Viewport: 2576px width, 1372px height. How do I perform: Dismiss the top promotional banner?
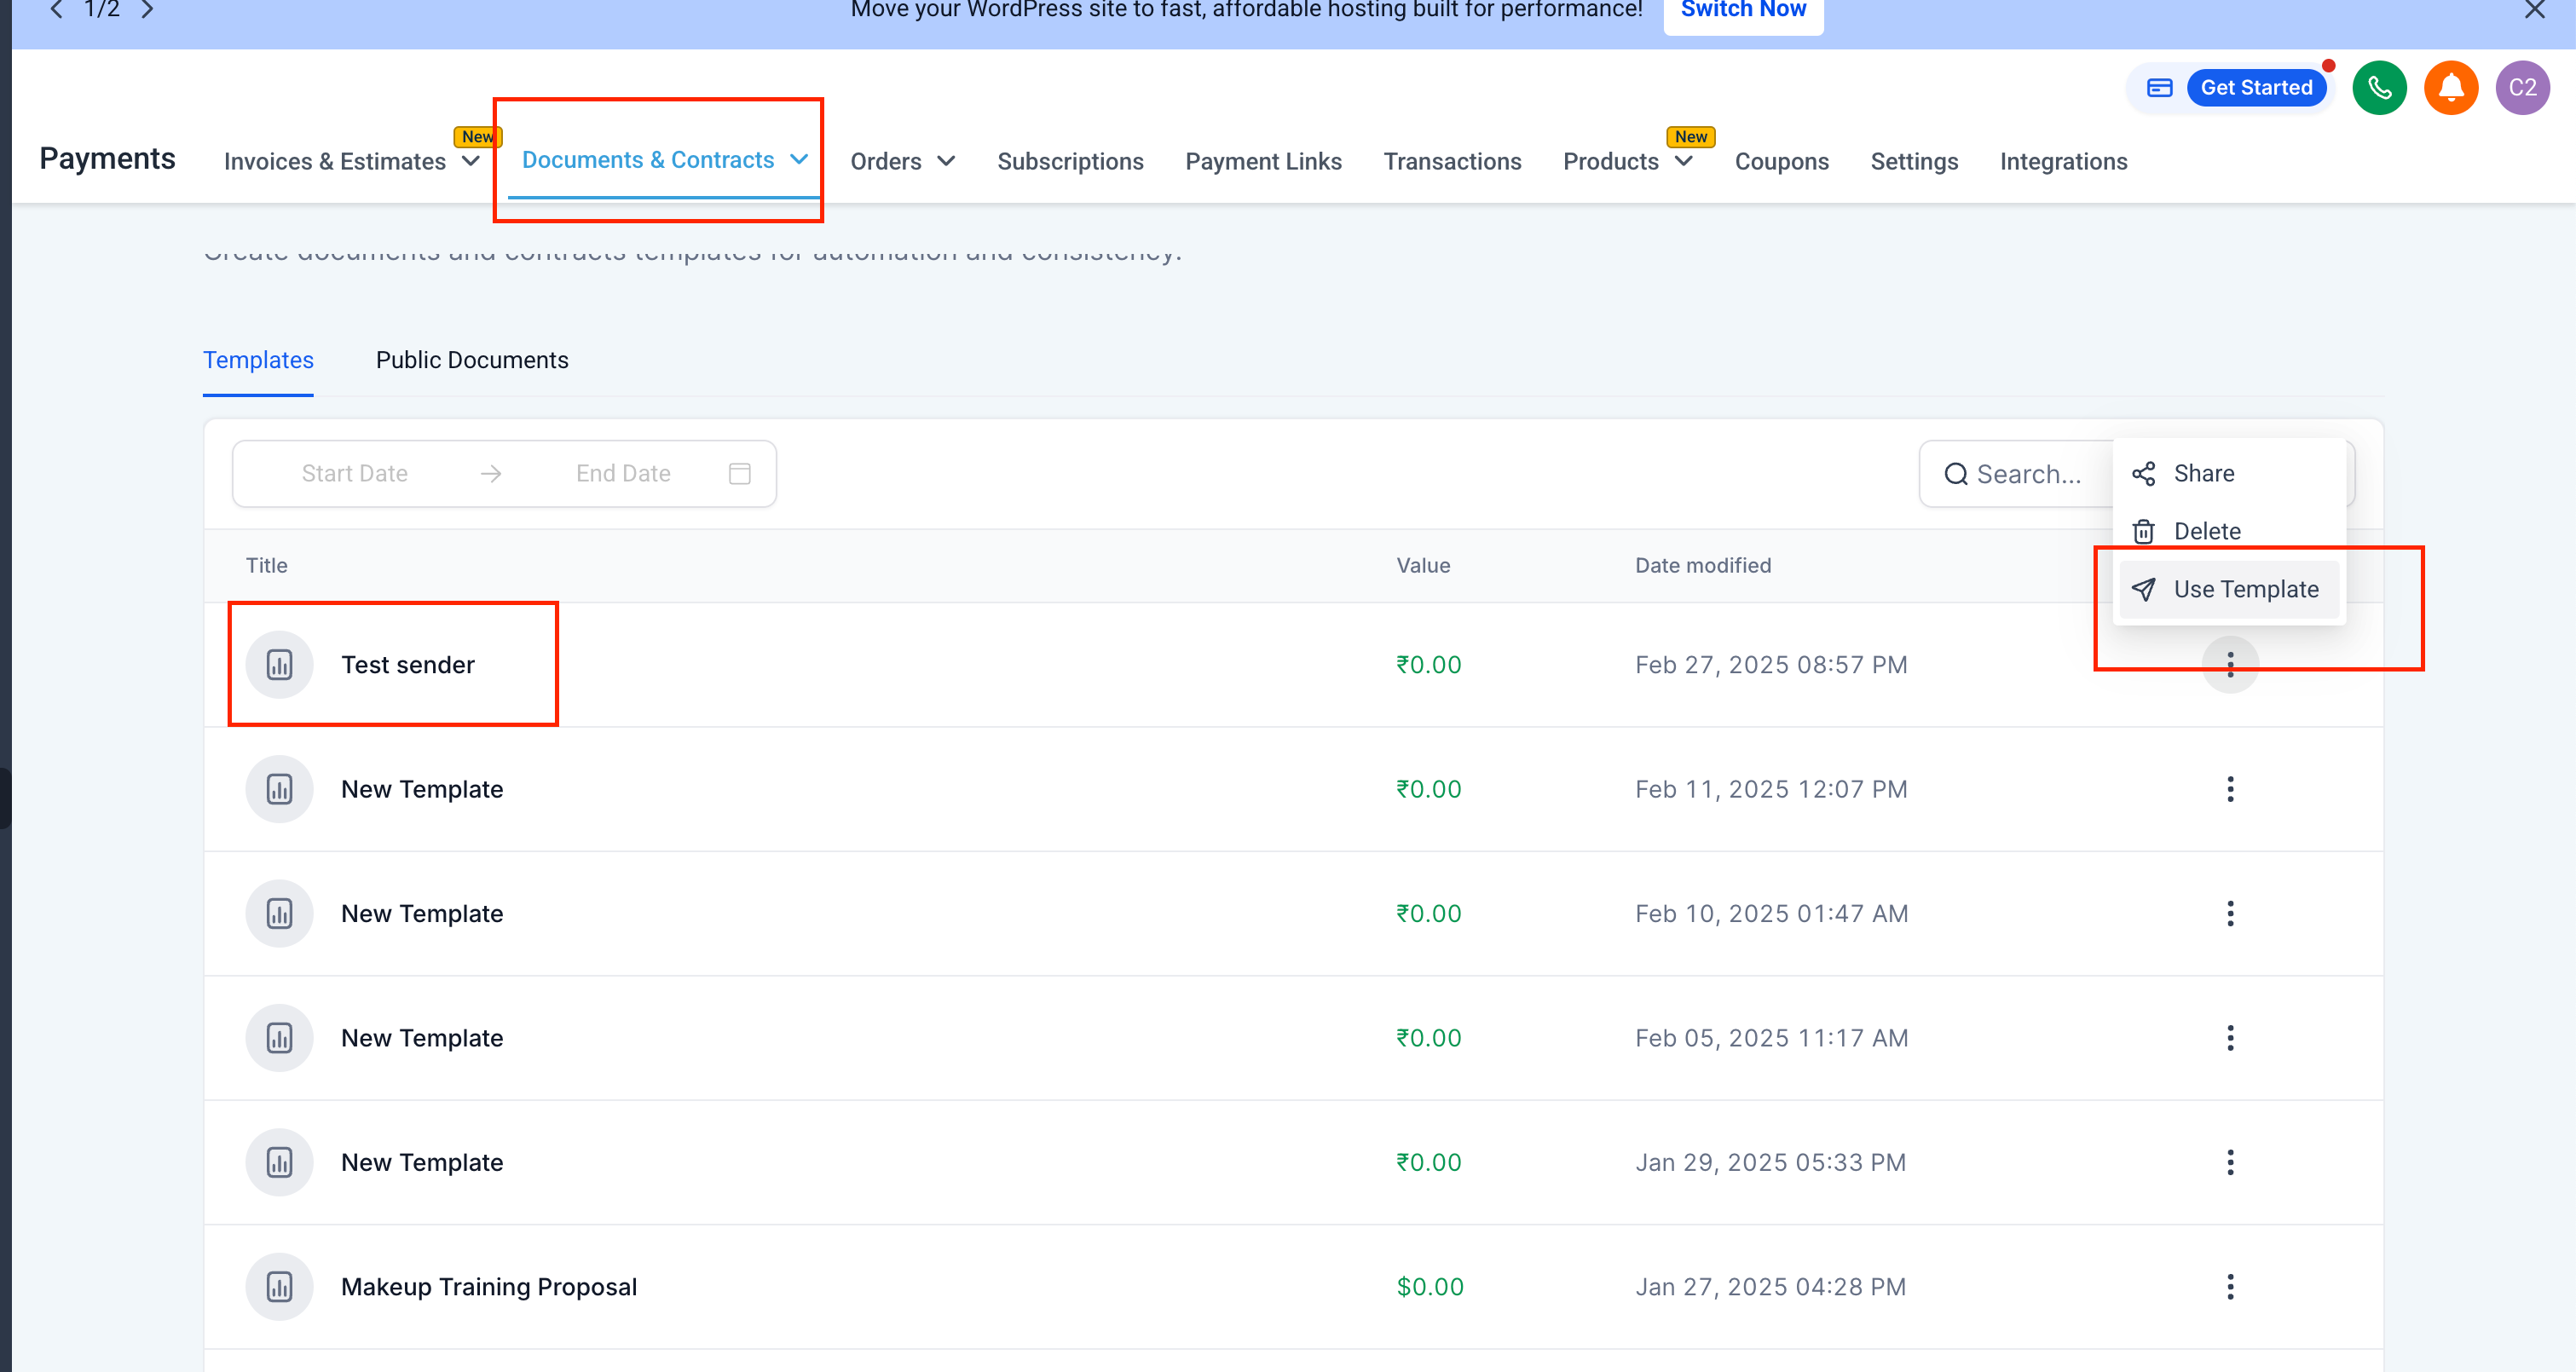[2534, 10]
